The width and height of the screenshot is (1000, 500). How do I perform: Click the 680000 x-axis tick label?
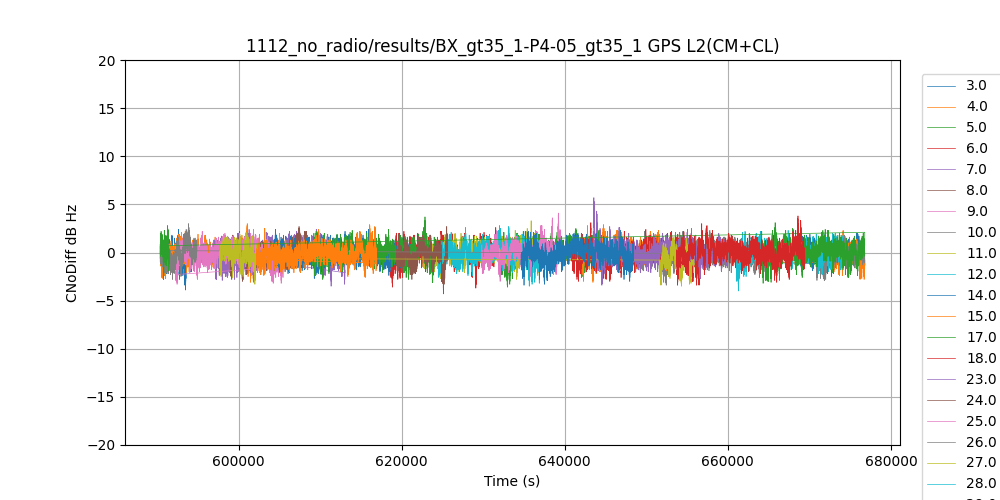pos(891,462)
